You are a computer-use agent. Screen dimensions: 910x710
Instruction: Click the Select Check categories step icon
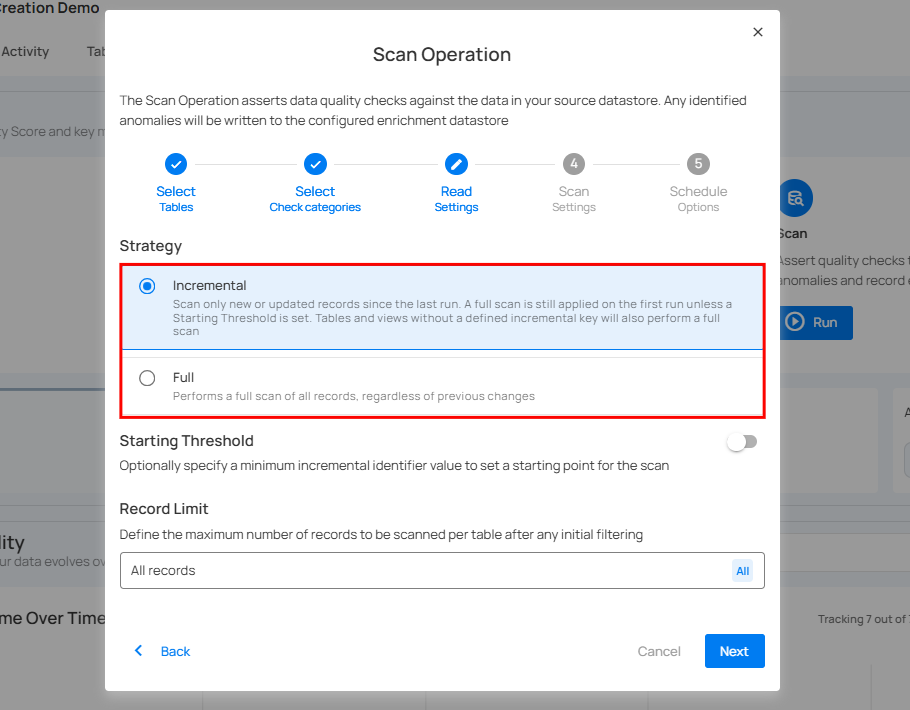click(x=315, y=164)
